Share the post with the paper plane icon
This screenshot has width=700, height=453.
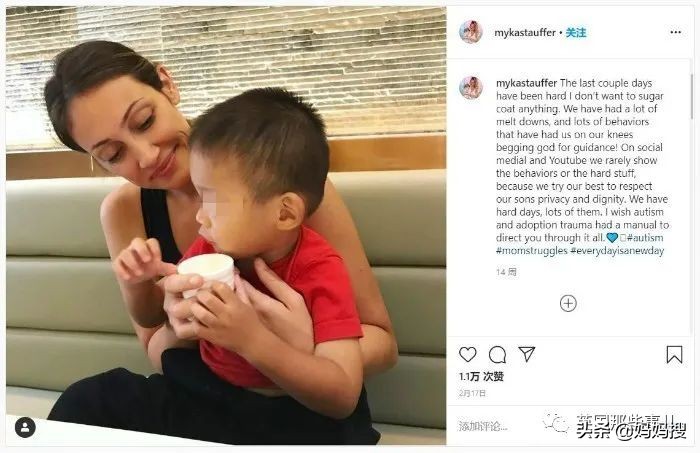527,354
